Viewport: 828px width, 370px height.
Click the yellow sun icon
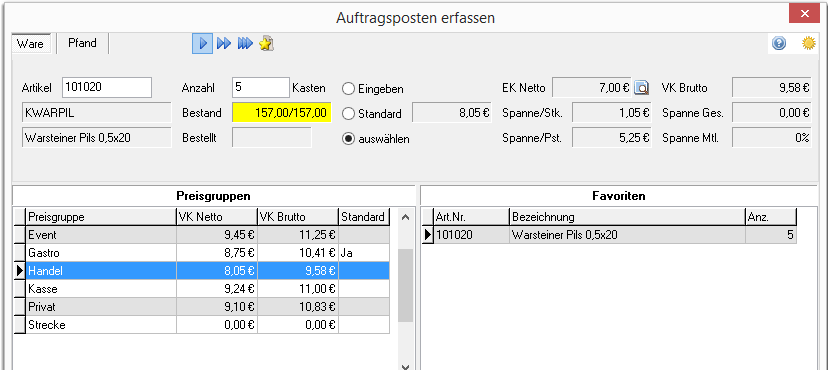[808, 43]
